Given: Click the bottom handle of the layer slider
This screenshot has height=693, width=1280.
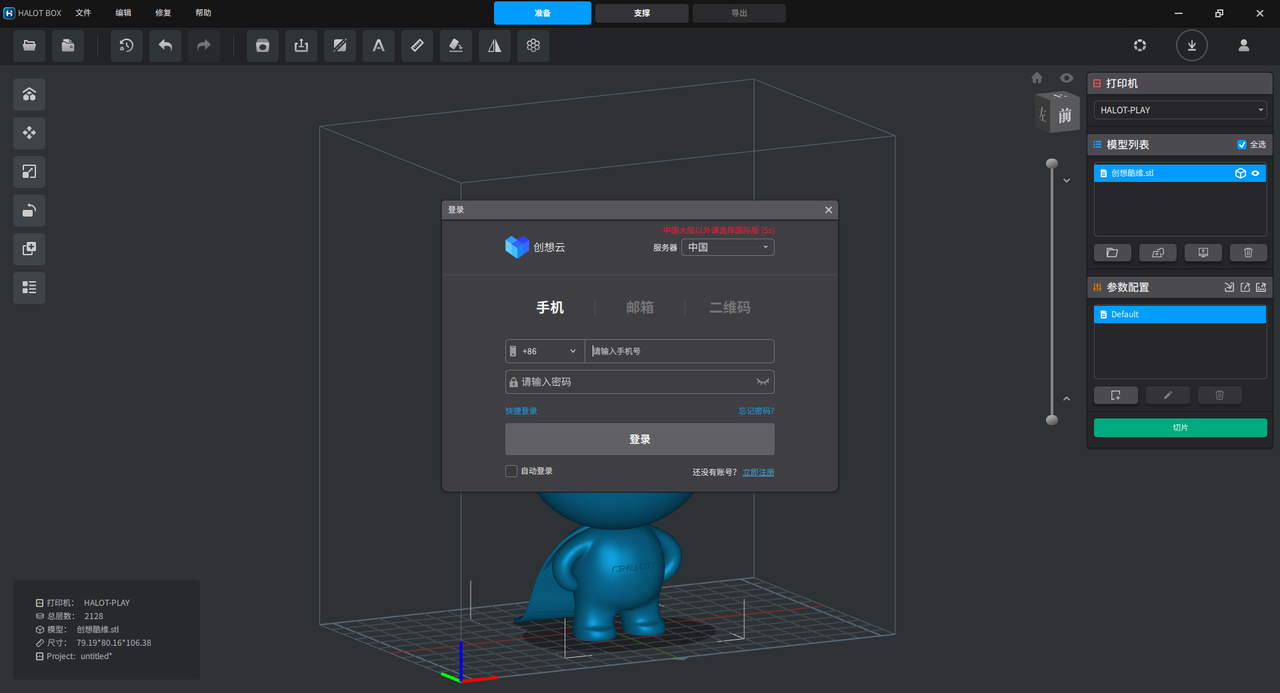Looking at the screenshot, I should coord(1051,420).
